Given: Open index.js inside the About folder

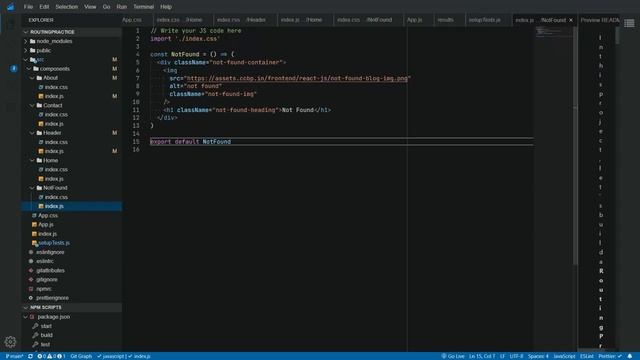Looking at the screenshot, I should [x=54, y=96].
